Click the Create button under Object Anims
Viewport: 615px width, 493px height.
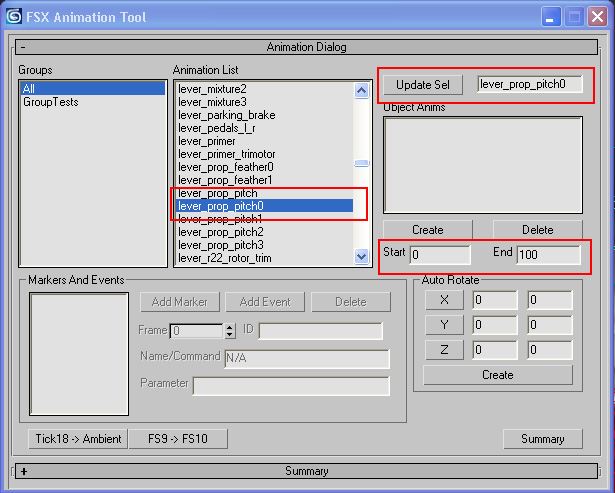427,230
